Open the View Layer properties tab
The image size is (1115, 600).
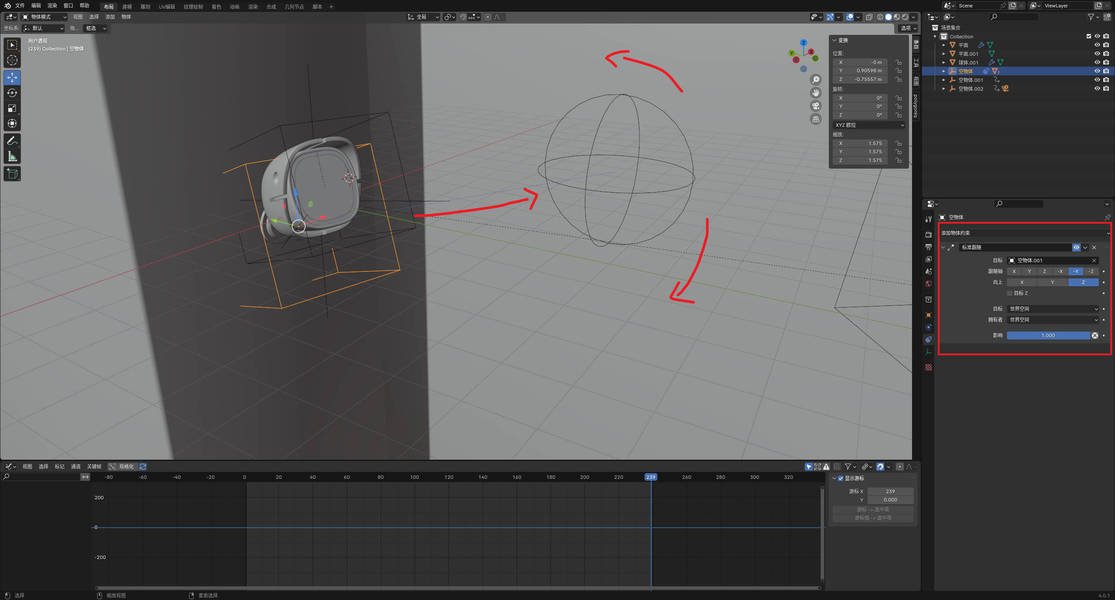point(928,259)
